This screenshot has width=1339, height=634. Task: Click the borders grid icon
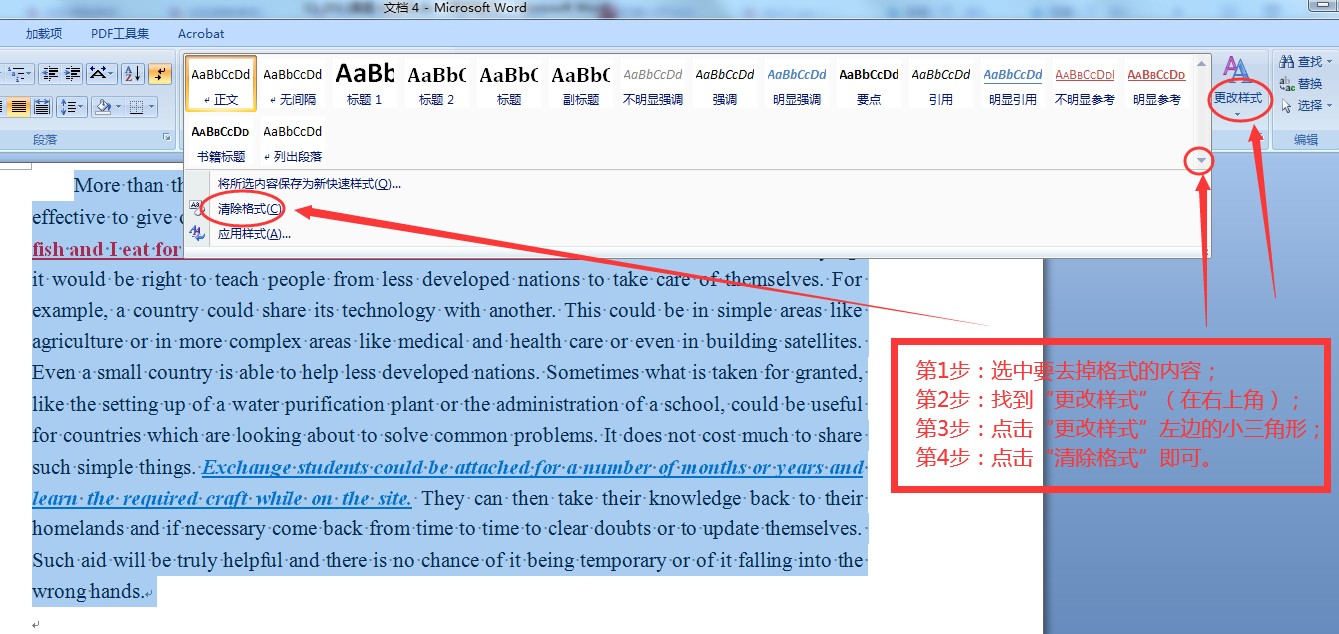tap(136, 107)
